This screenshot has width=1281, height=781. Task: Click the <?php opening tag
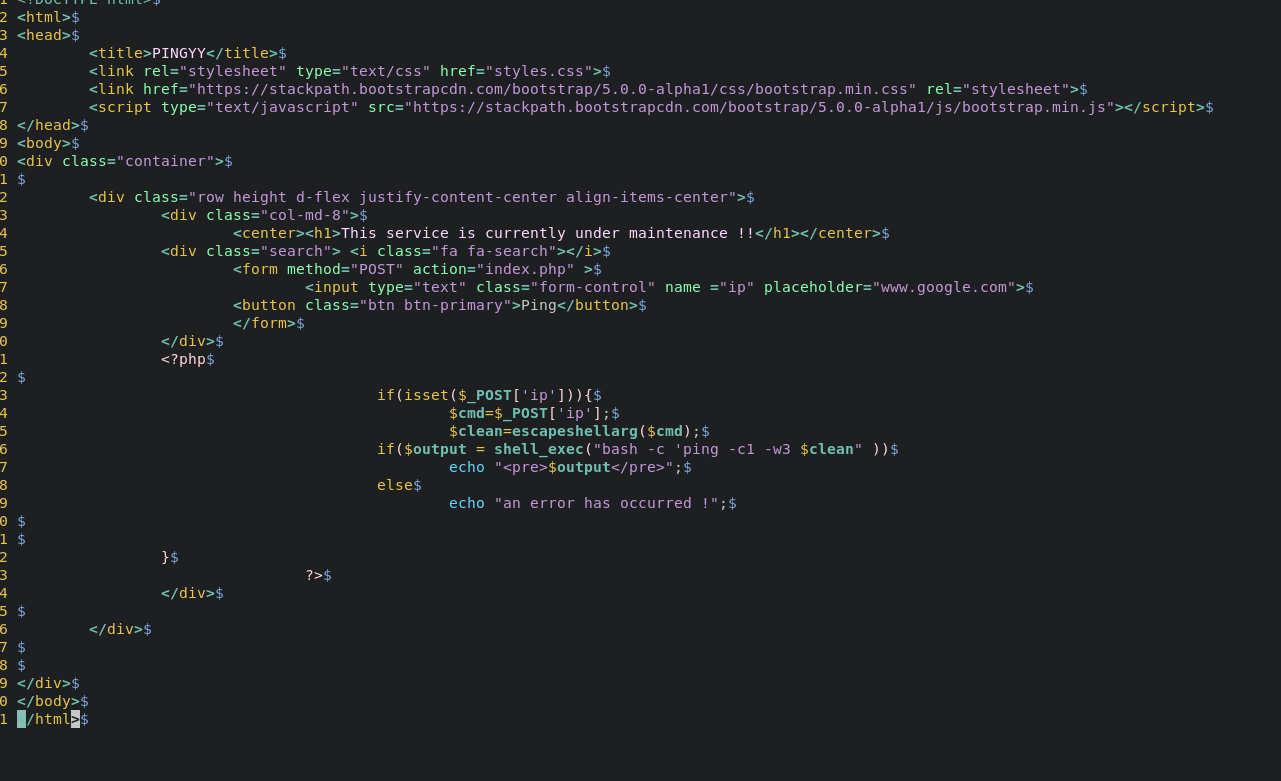[x=183, y=359]
